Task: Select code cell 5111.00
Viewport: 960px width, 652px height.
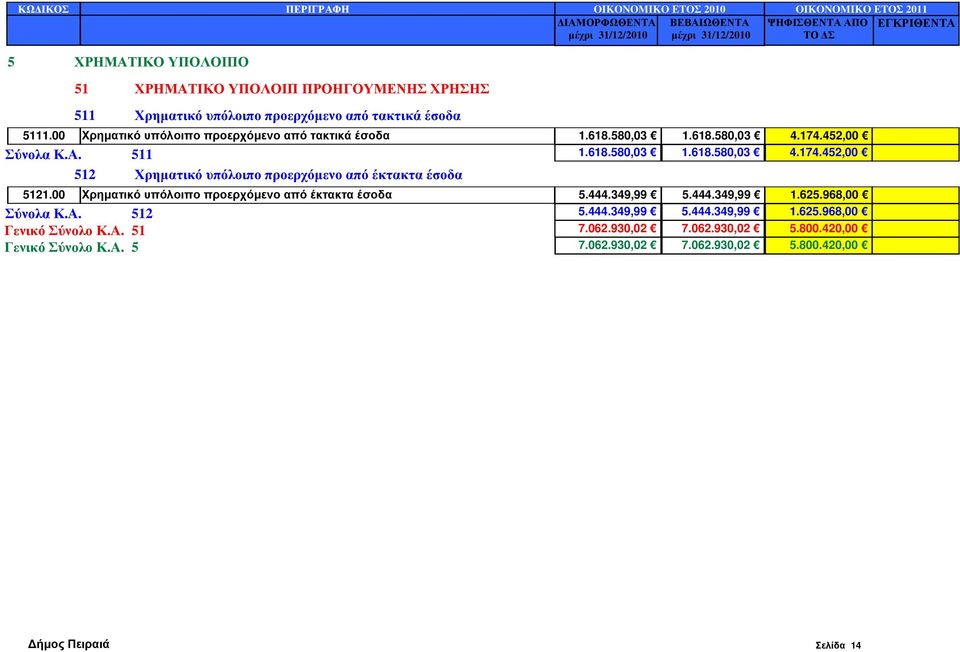Action: point(43,136)
